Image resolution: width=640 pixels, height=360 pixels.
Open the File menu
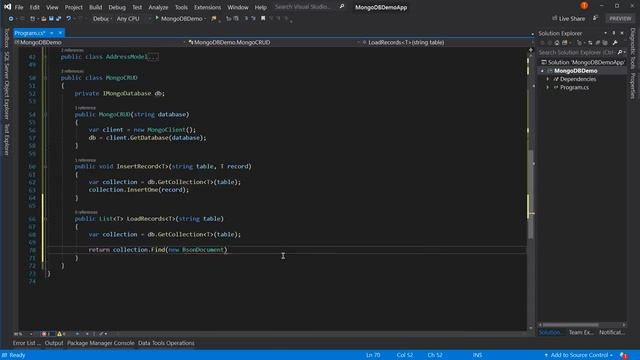click(19, 7)
